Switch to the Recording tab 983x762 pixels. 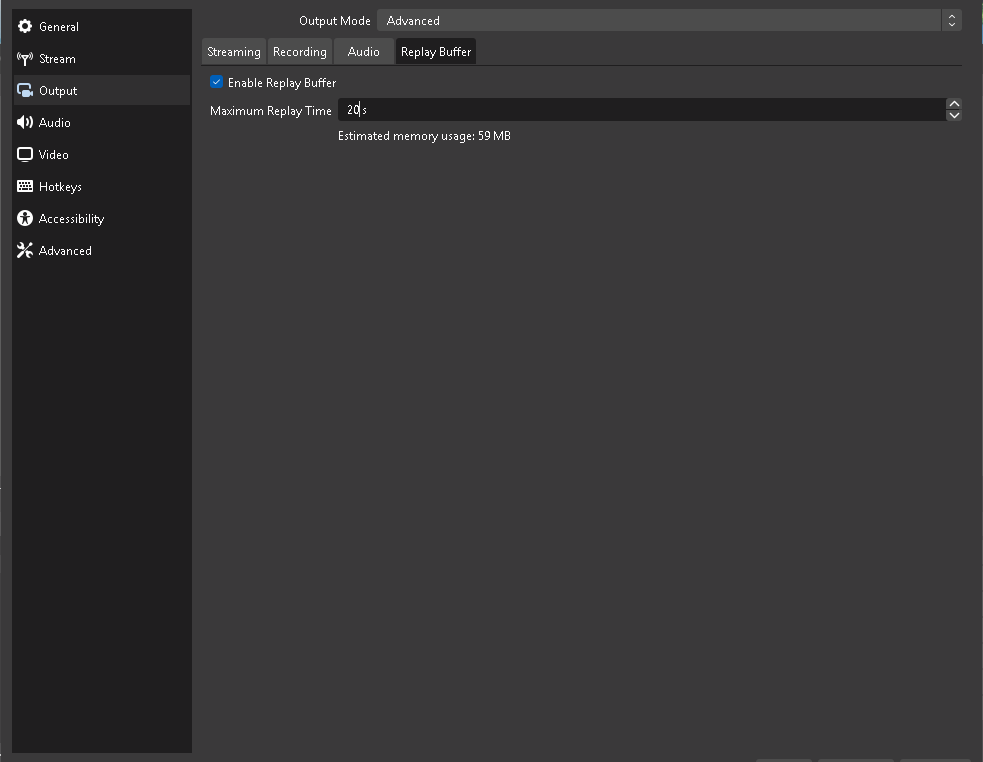point(300,51)
